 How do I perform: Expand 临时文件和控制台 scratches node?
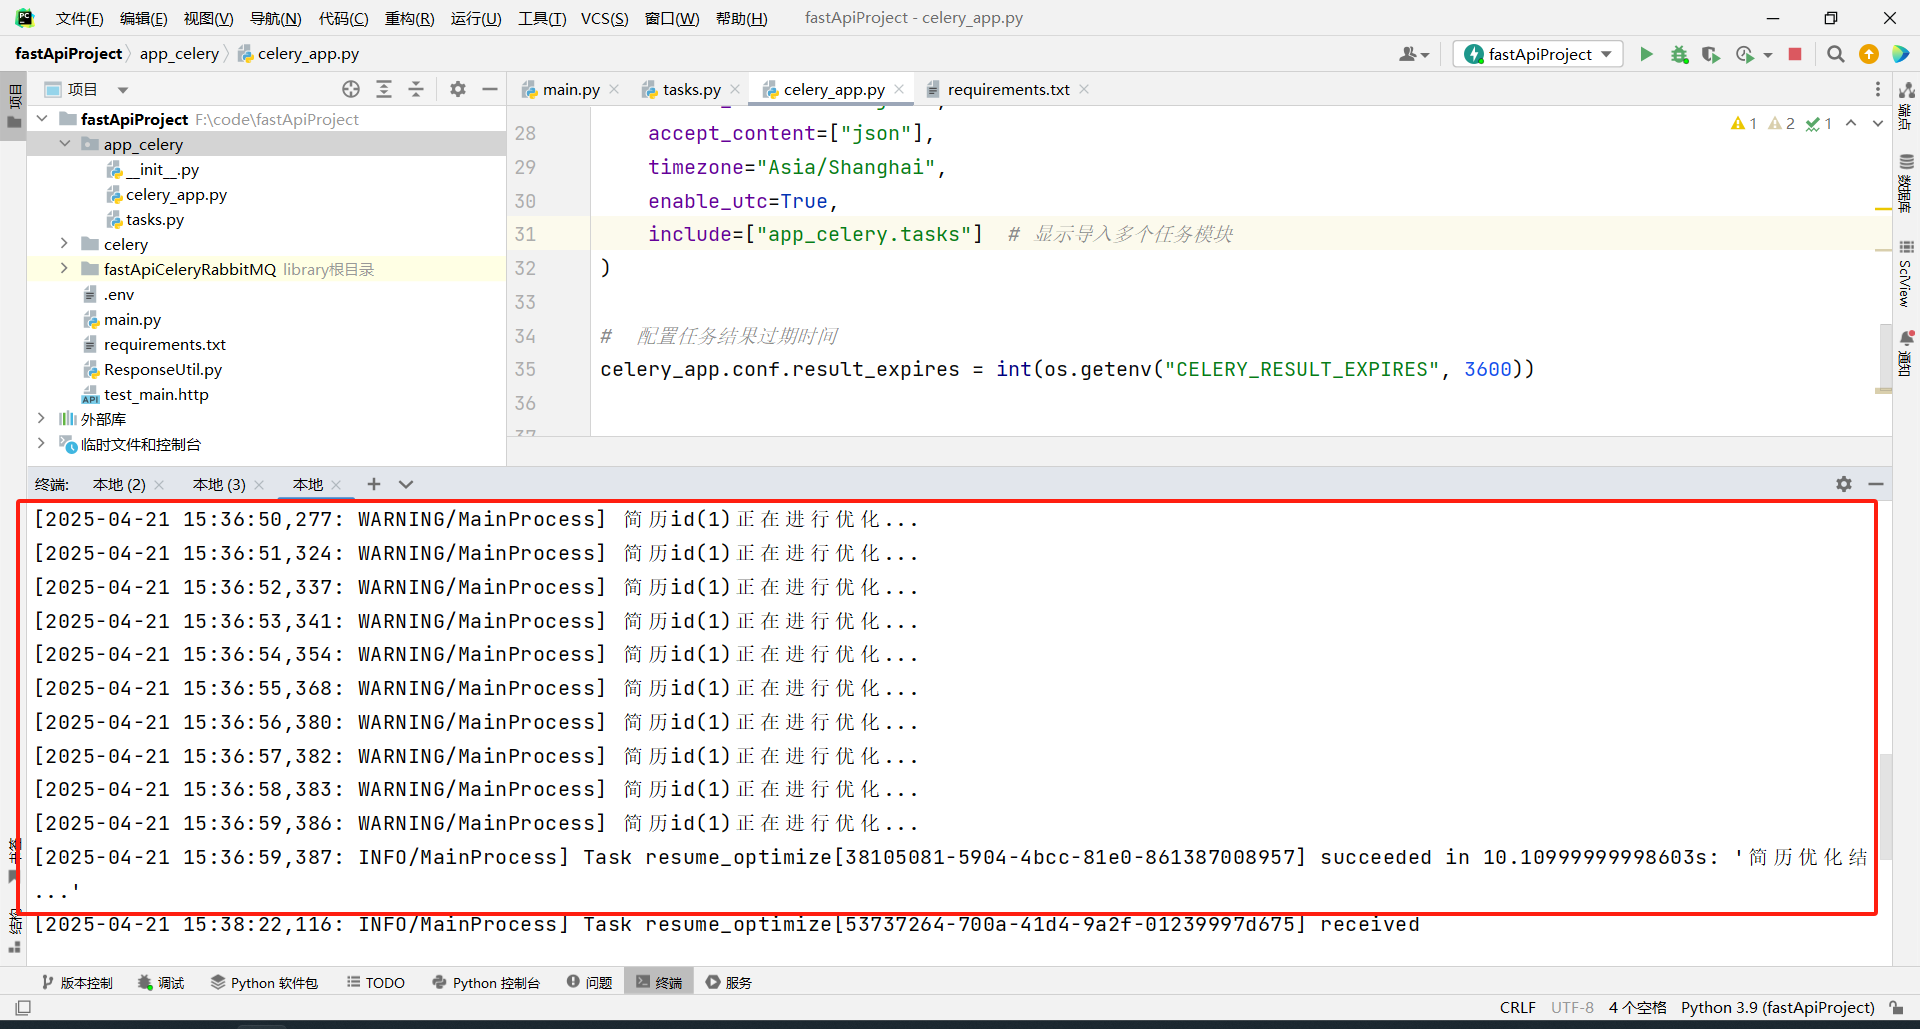tap(42, 444)
